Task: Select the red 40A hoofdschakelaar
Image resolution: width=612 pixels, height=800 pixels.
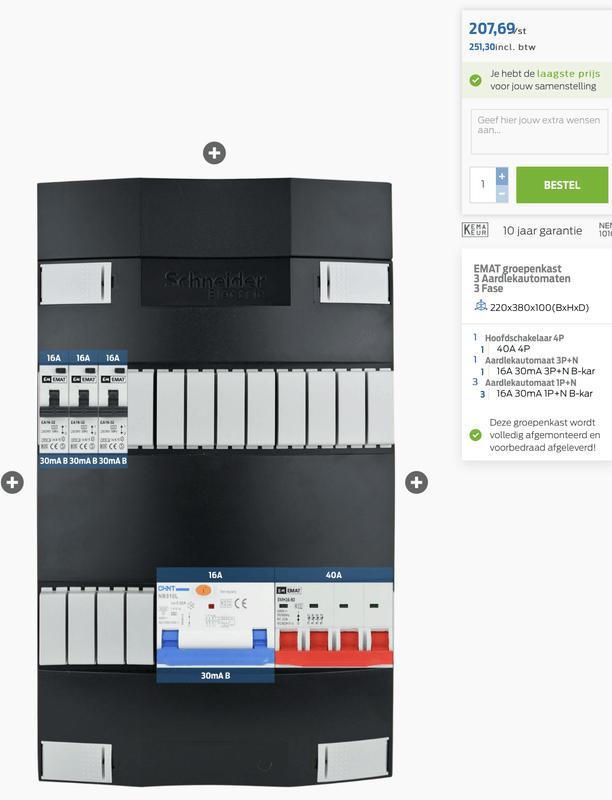Action: [334, 617]
